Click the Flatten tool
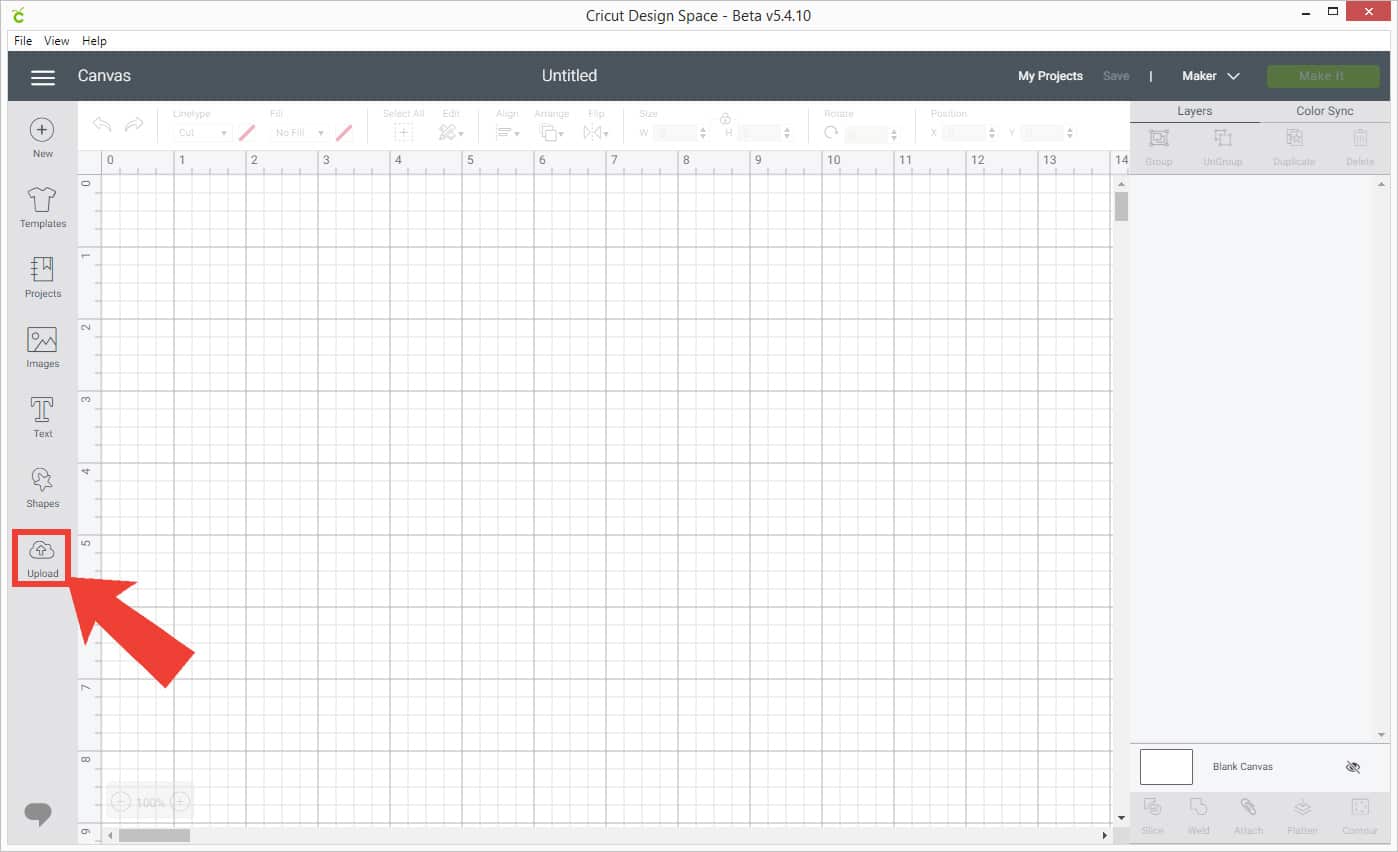Viewport: 1398px width, 852px height. pyautogui.click(x=1302, y=816)
